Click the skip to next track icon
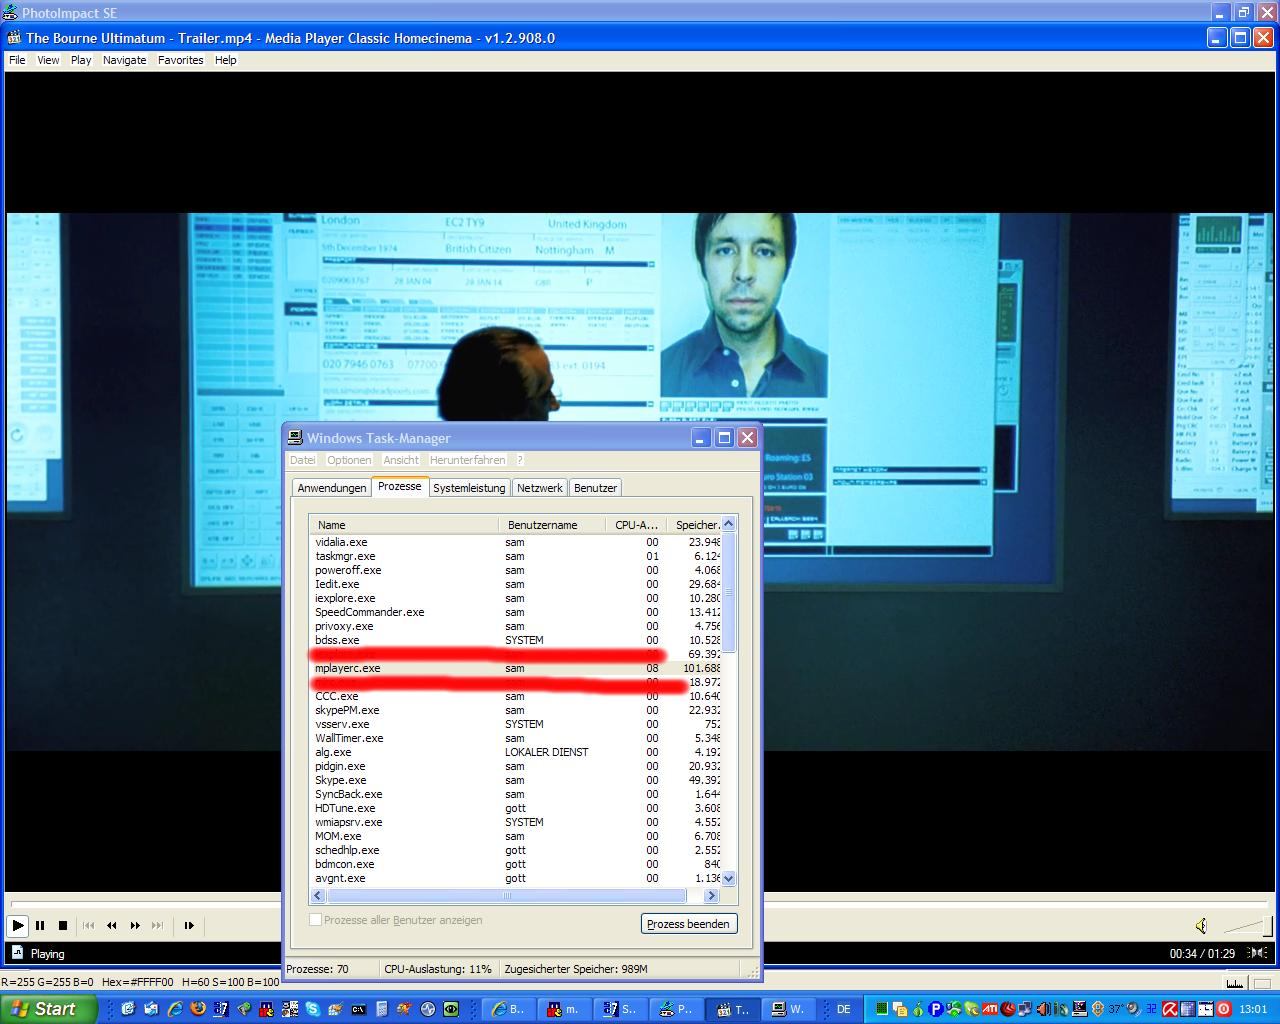Image resolution: width=1280 pixels, height=1024 pixels. click(157, 926)
